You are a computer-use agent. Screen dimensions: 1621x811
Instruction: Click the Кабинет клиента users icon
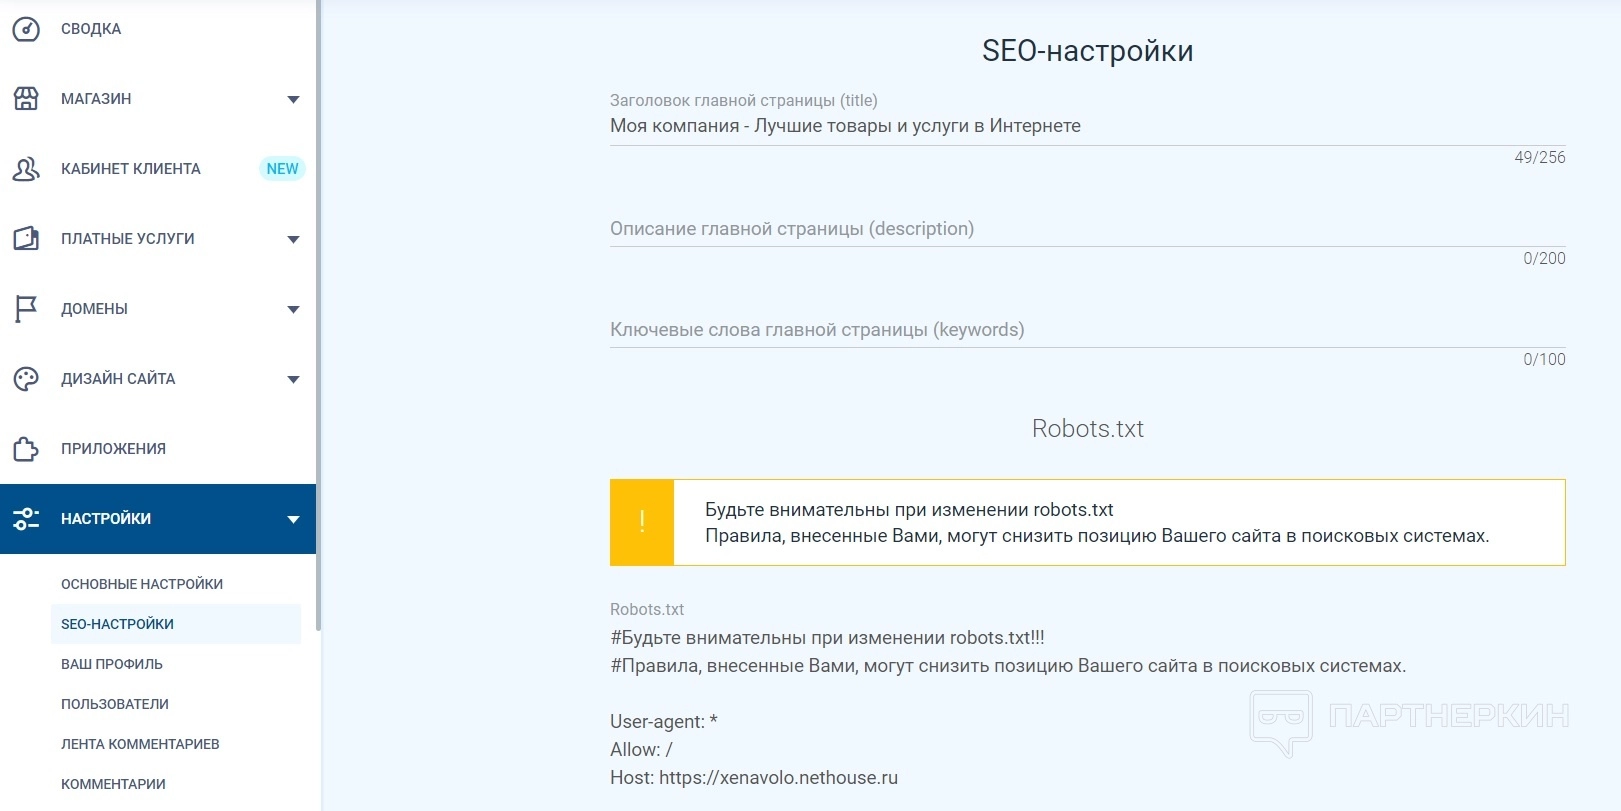pos(26,169)
